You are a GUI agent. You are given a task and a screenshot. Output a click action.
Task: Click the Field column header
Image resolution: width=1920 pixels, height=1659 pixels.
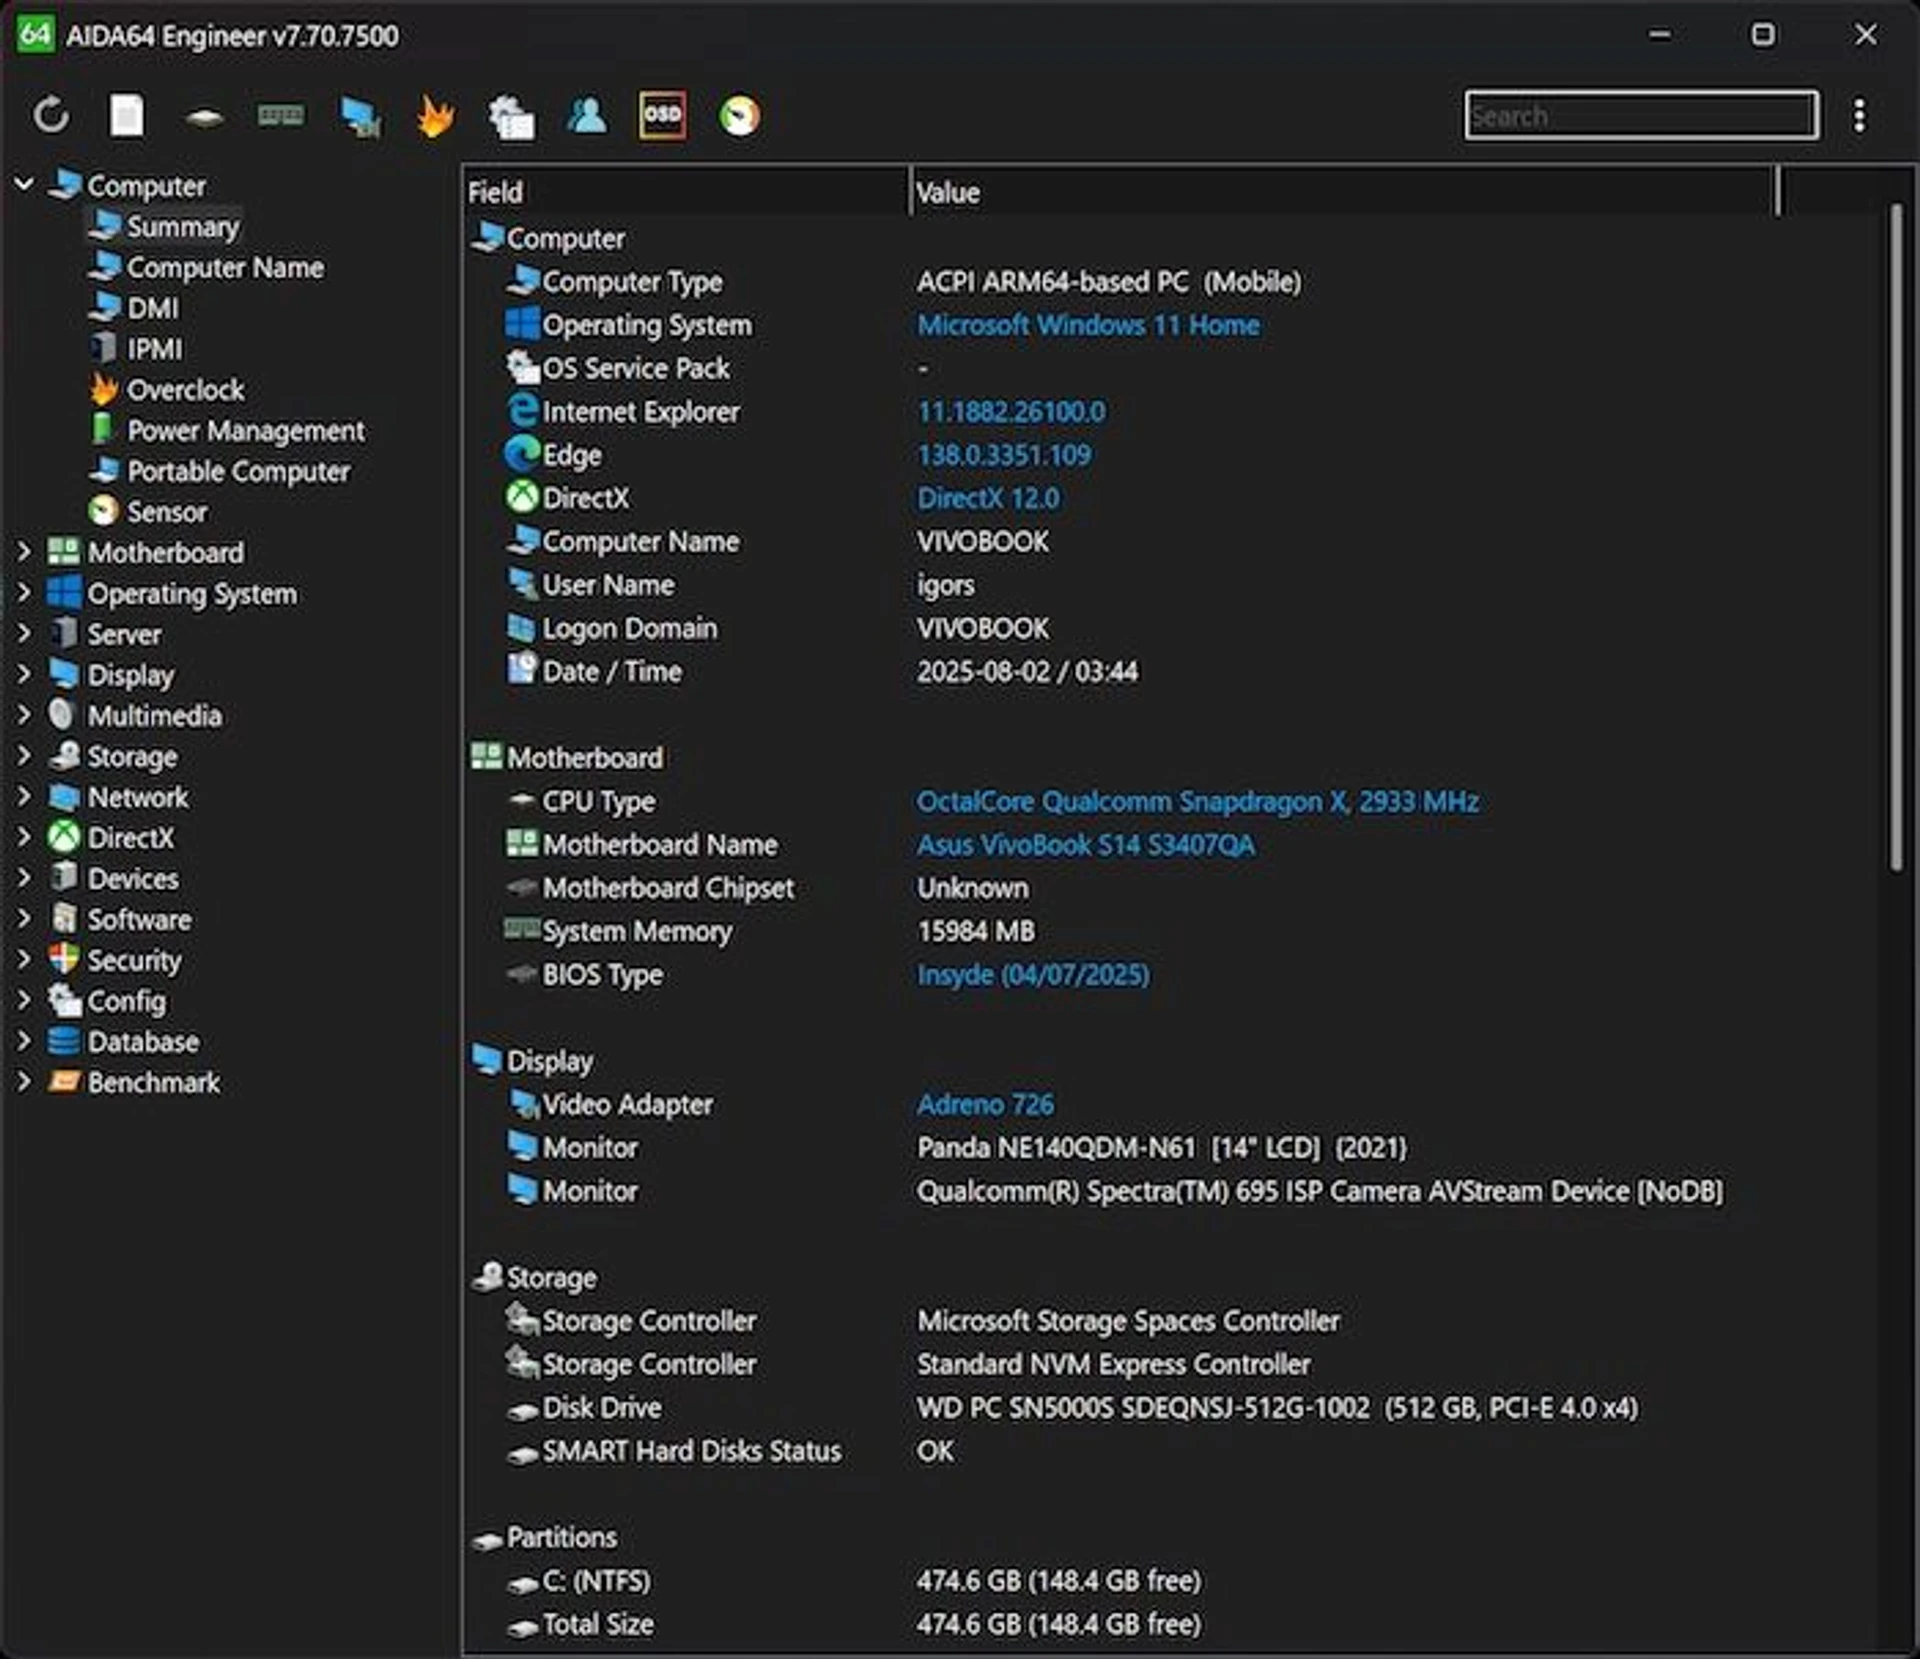(x=687, y=192)
